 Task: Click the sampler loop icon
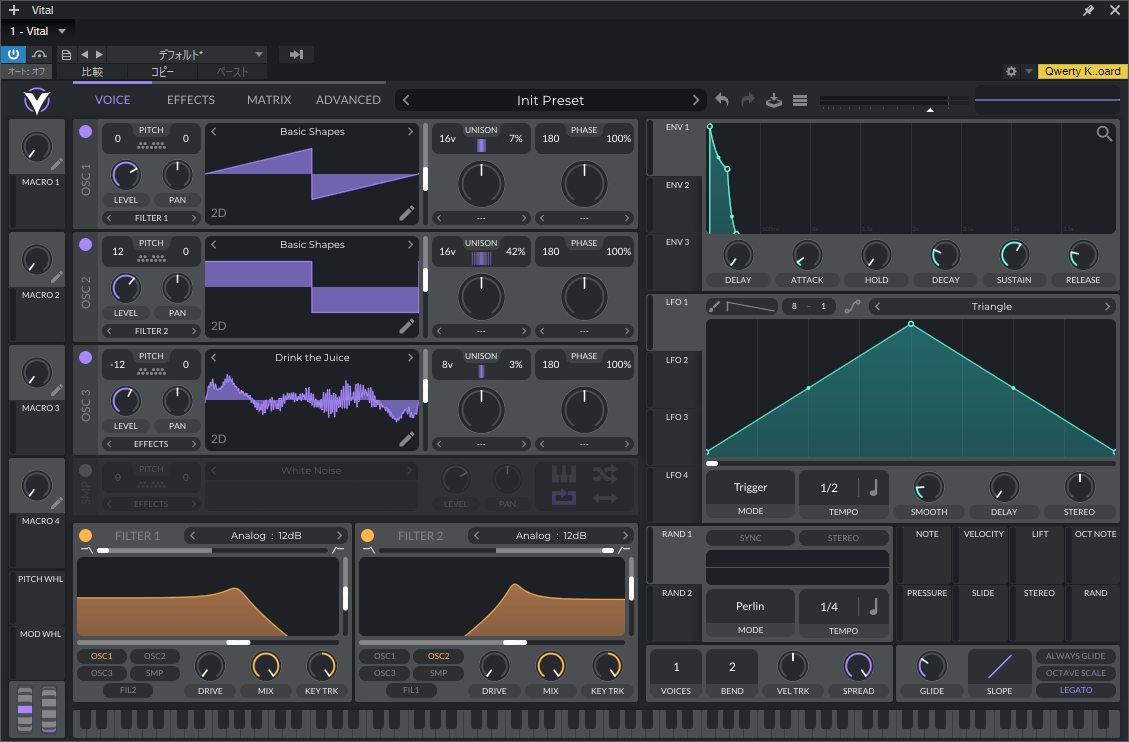coord(564,497)
